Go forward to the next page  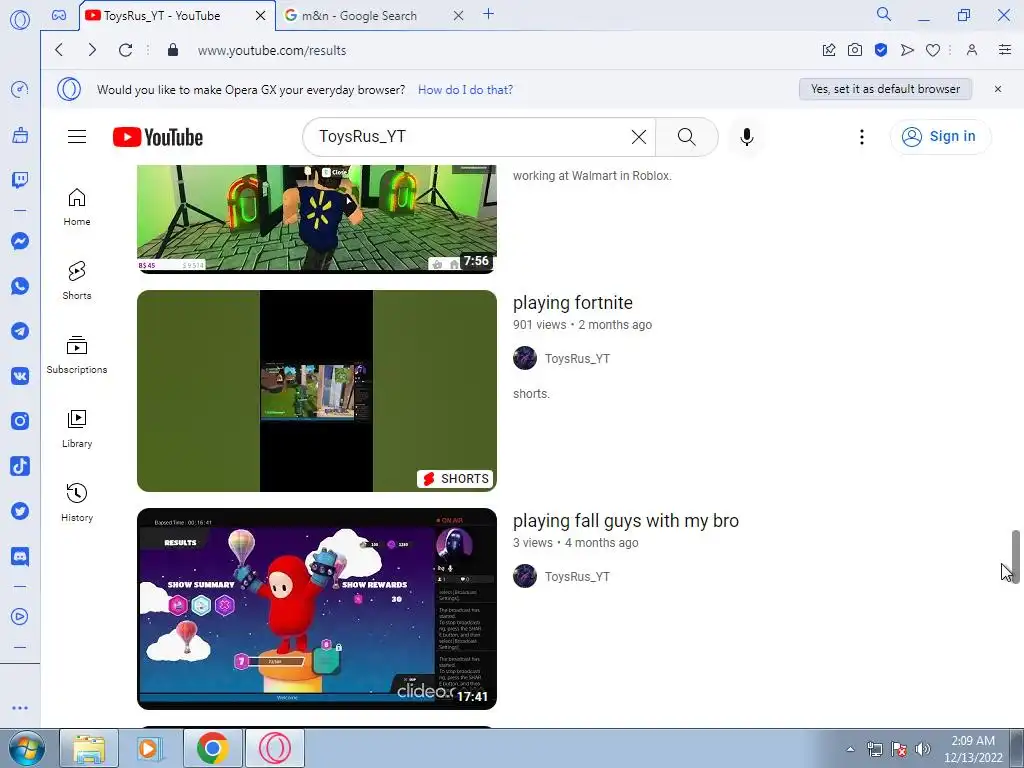click(92, 50)
